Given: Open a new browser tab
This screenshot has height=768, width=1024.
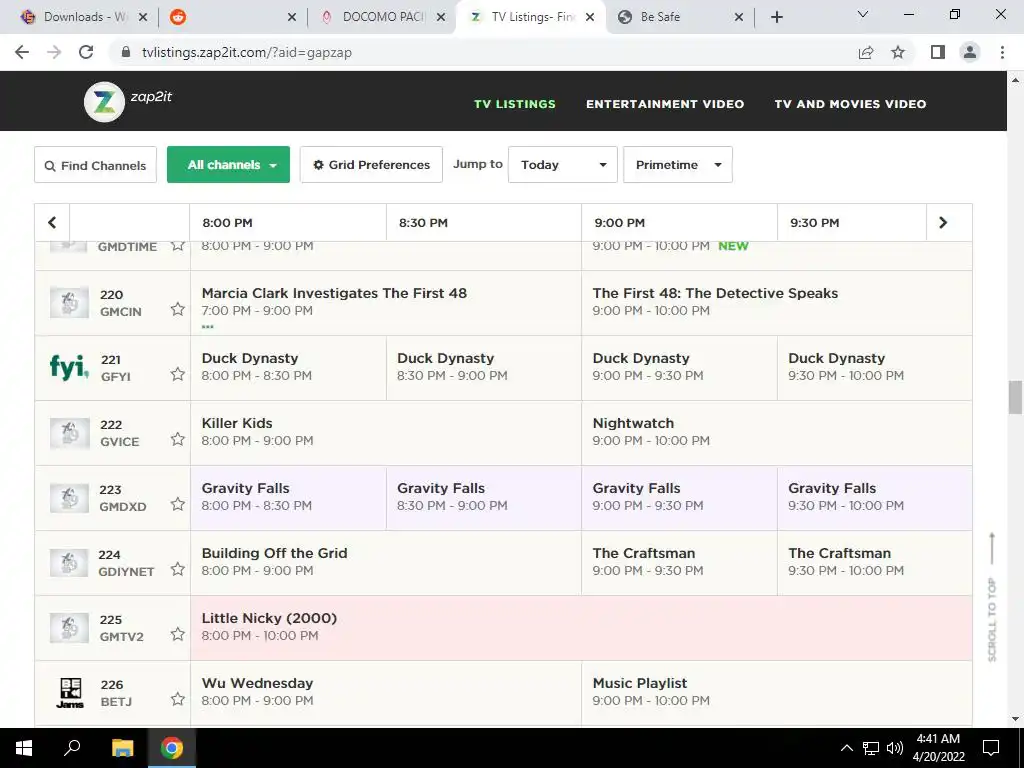Looking at the screenshot, I should pos(776,17).
